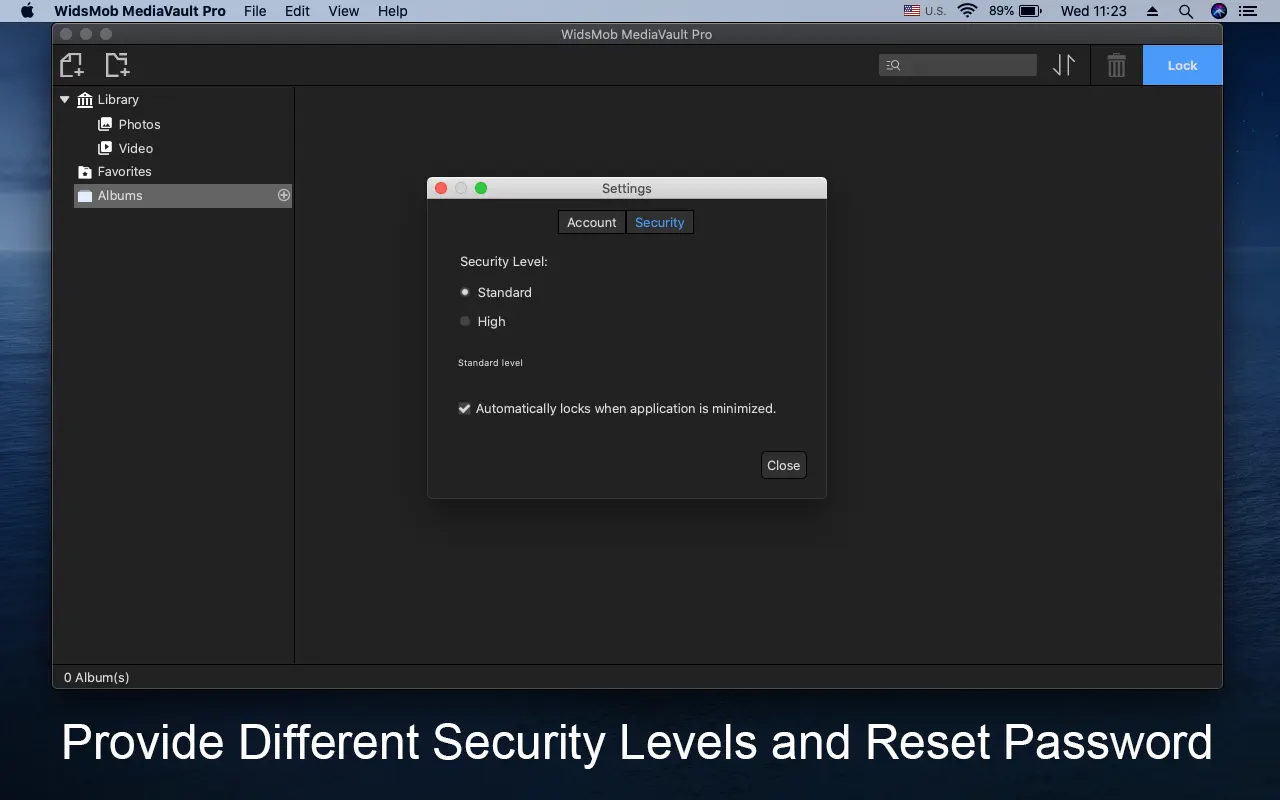The image size is (1280, 800).
Task: Click the 0 Album(s) status text
Action: (x=97, y=677)
